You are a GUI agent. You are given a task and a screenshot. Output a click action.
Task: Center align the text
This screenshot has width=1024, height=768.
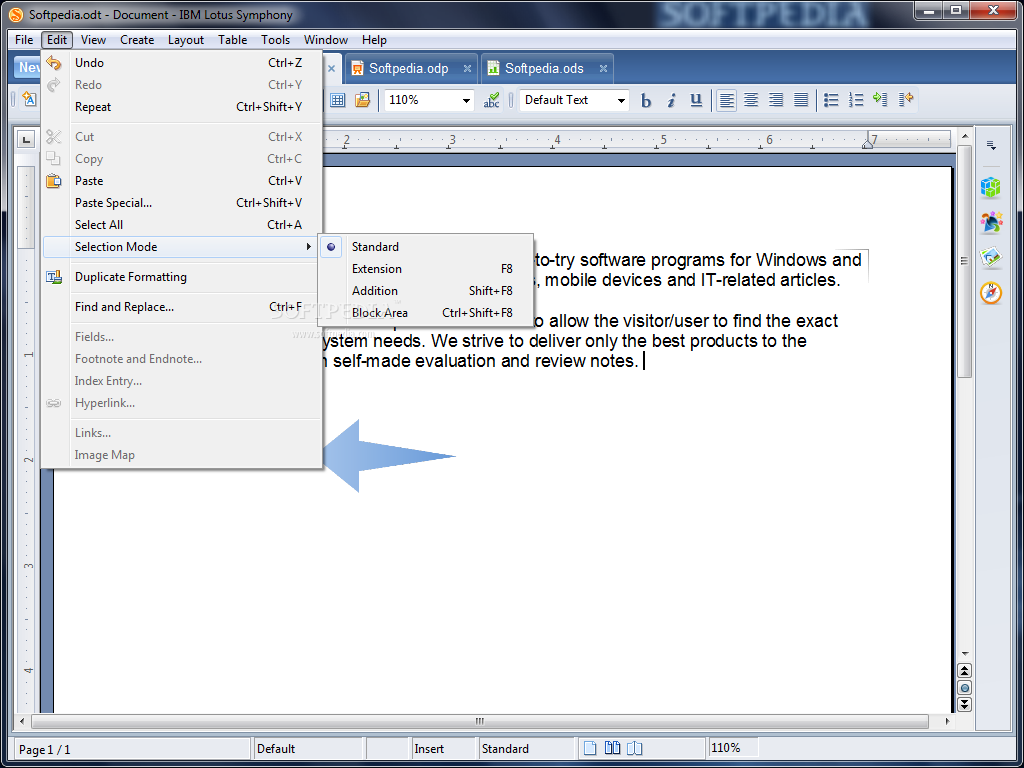click(x=751, y=100)
